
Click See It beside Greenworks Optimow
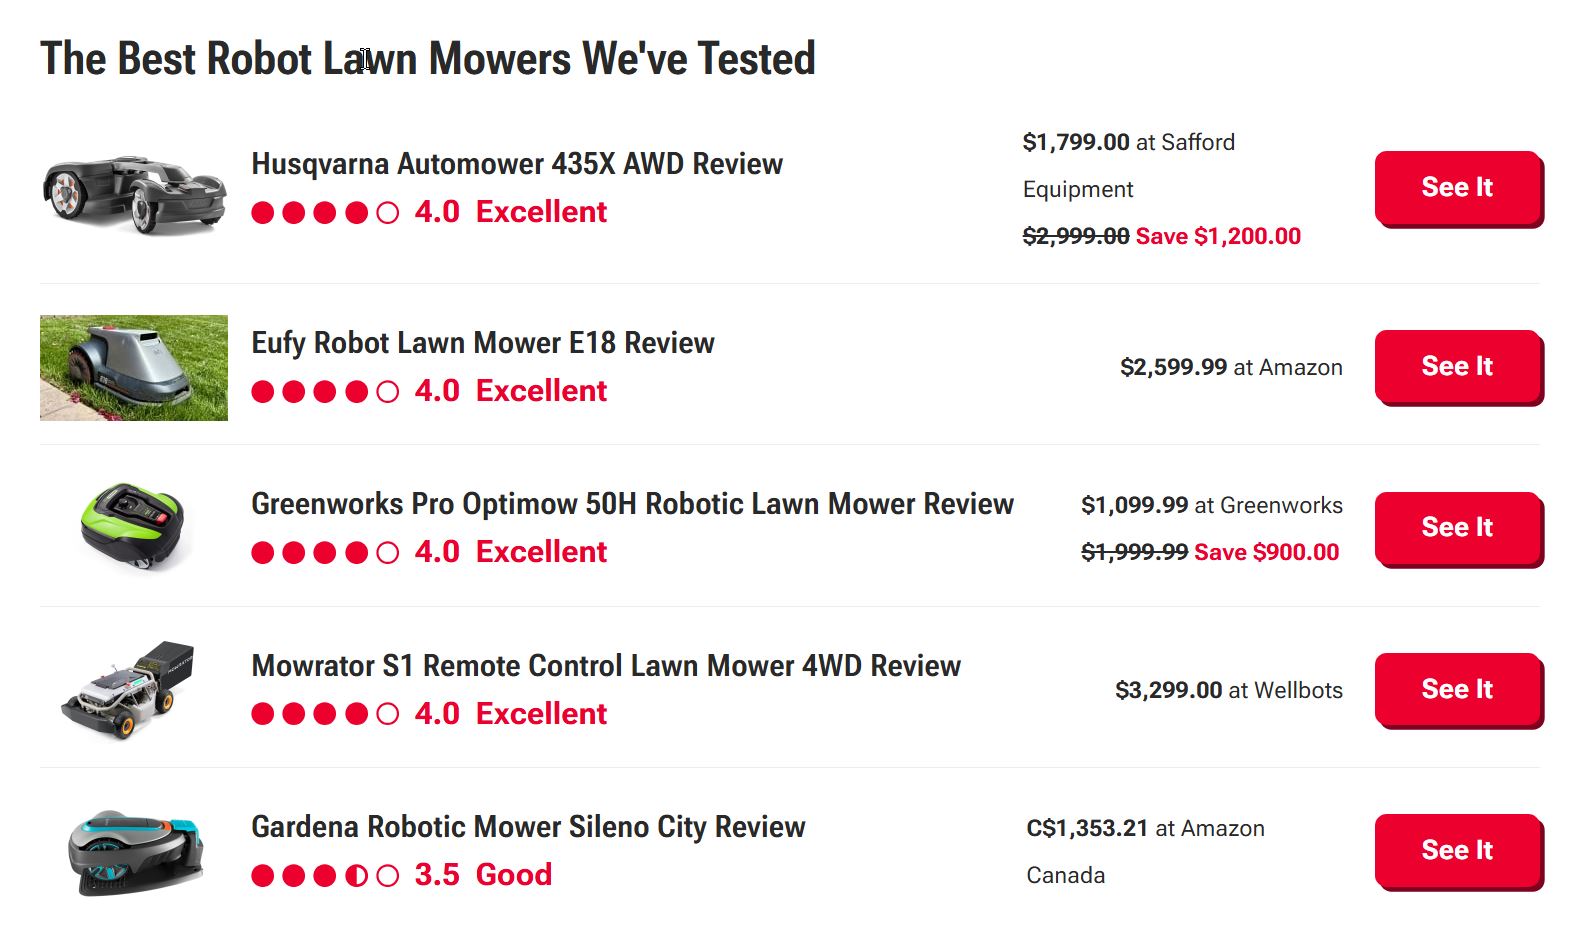coord(1457,528)
